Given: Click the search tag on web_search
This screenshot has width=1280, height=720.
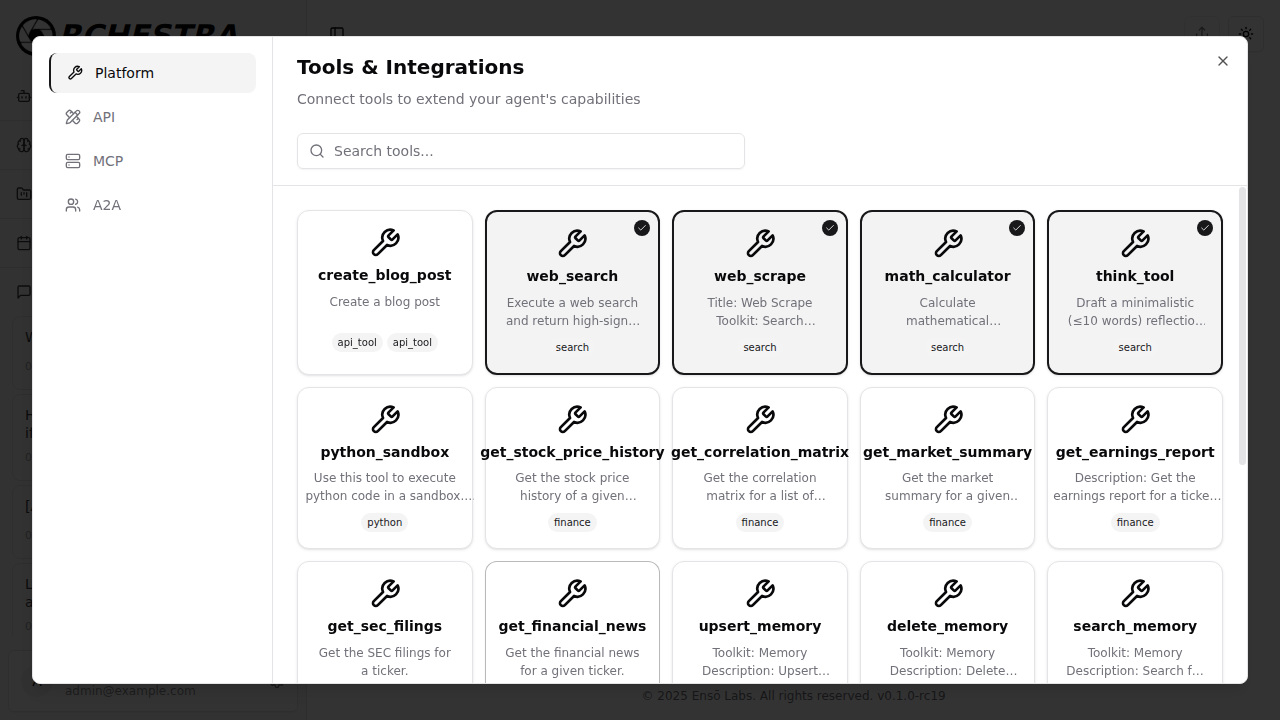Looking at the screenshot, I should pos(572,347).
